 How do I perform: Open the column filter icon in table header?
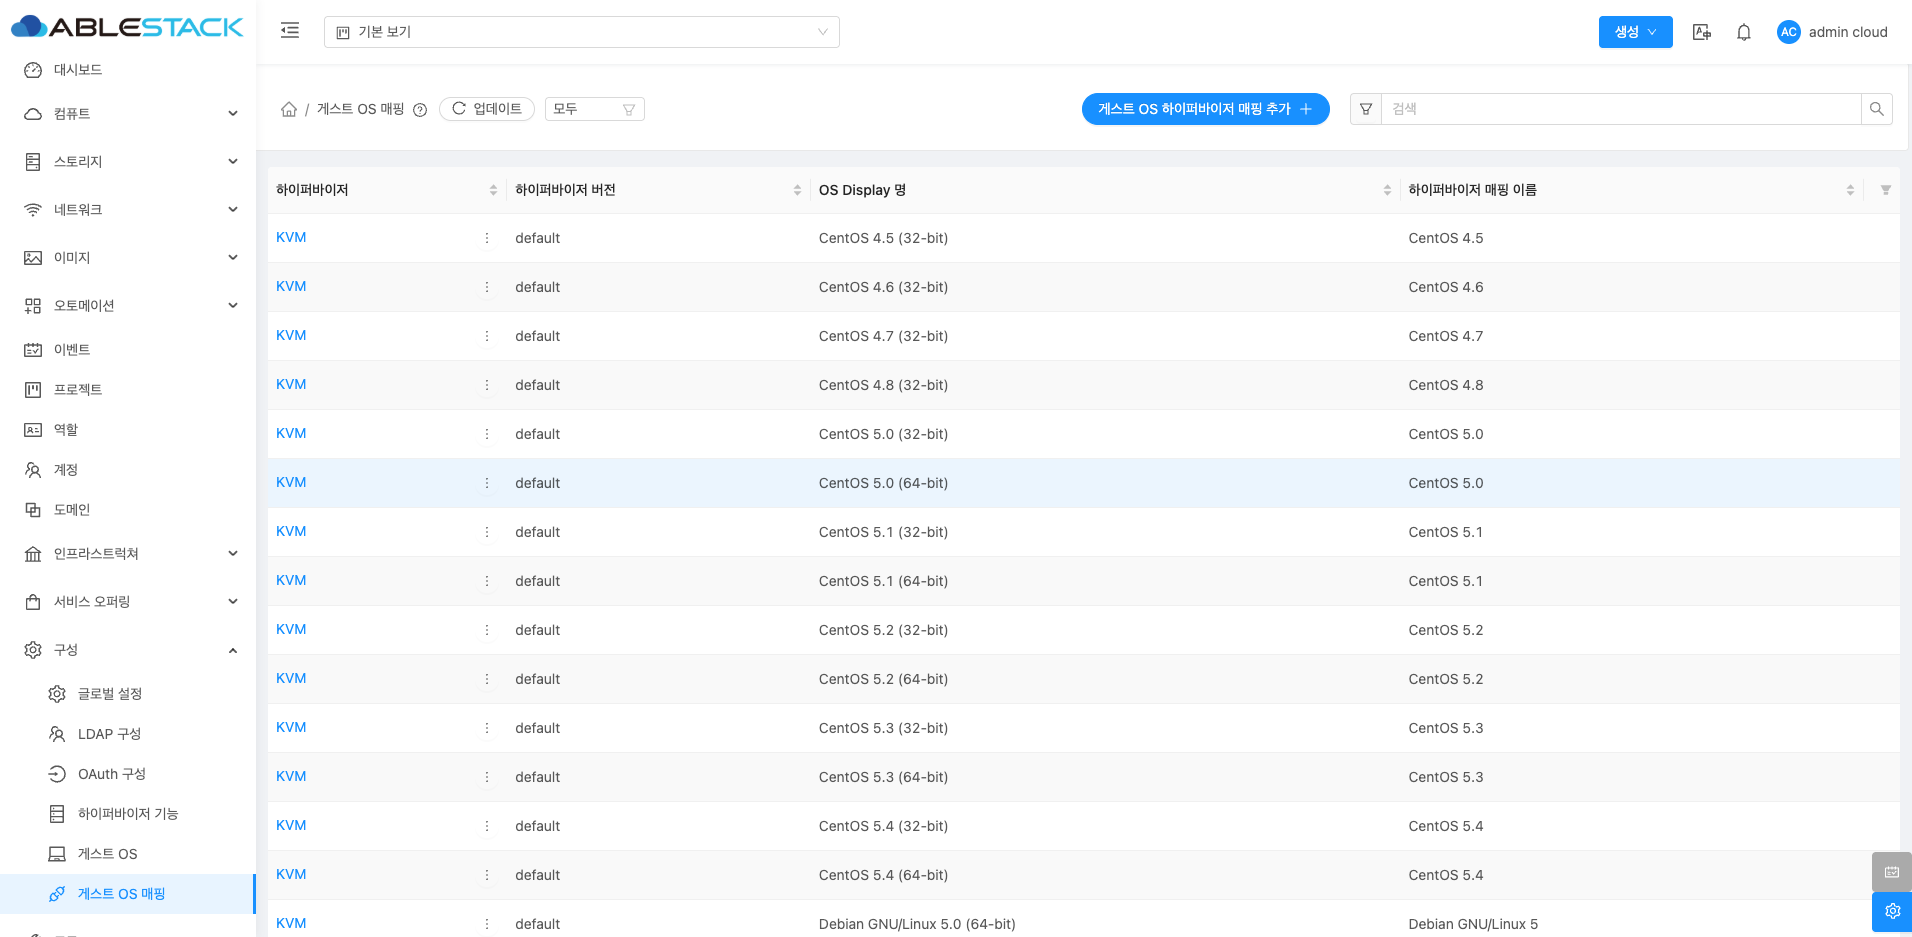coord(1885,190)
